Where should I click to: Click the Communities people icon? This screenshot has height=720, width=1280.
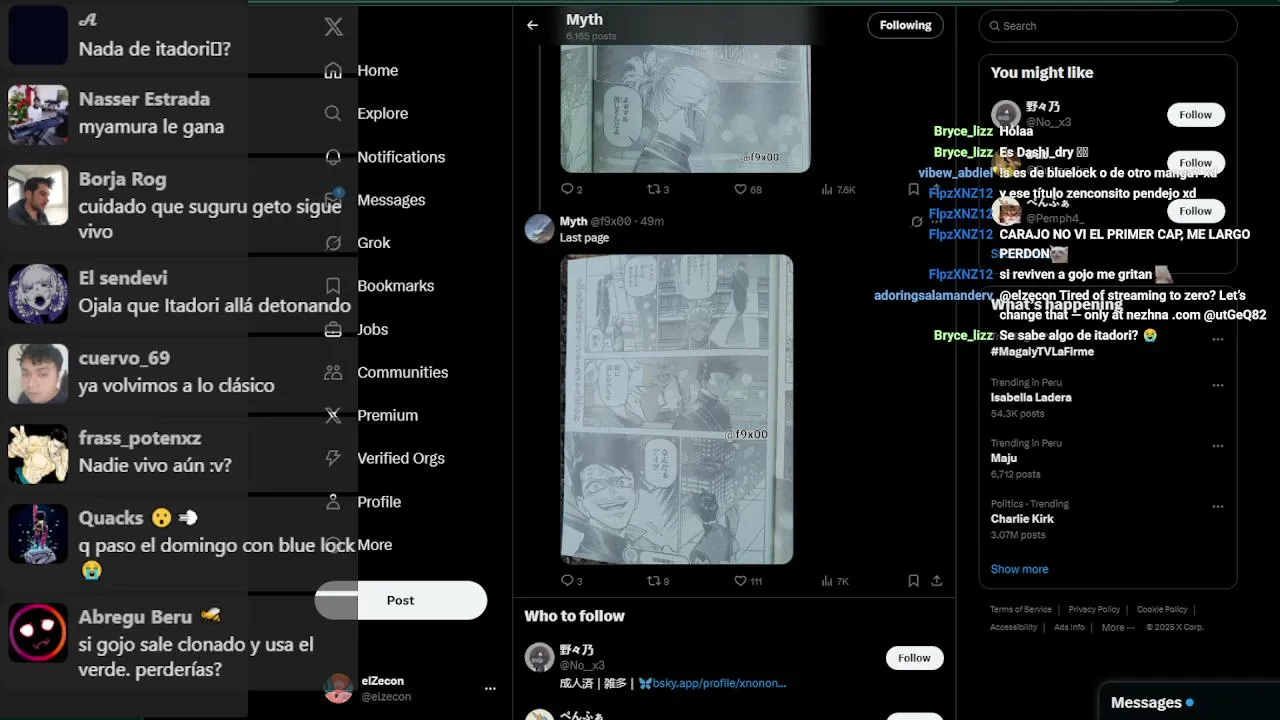(x=334, y=372)
